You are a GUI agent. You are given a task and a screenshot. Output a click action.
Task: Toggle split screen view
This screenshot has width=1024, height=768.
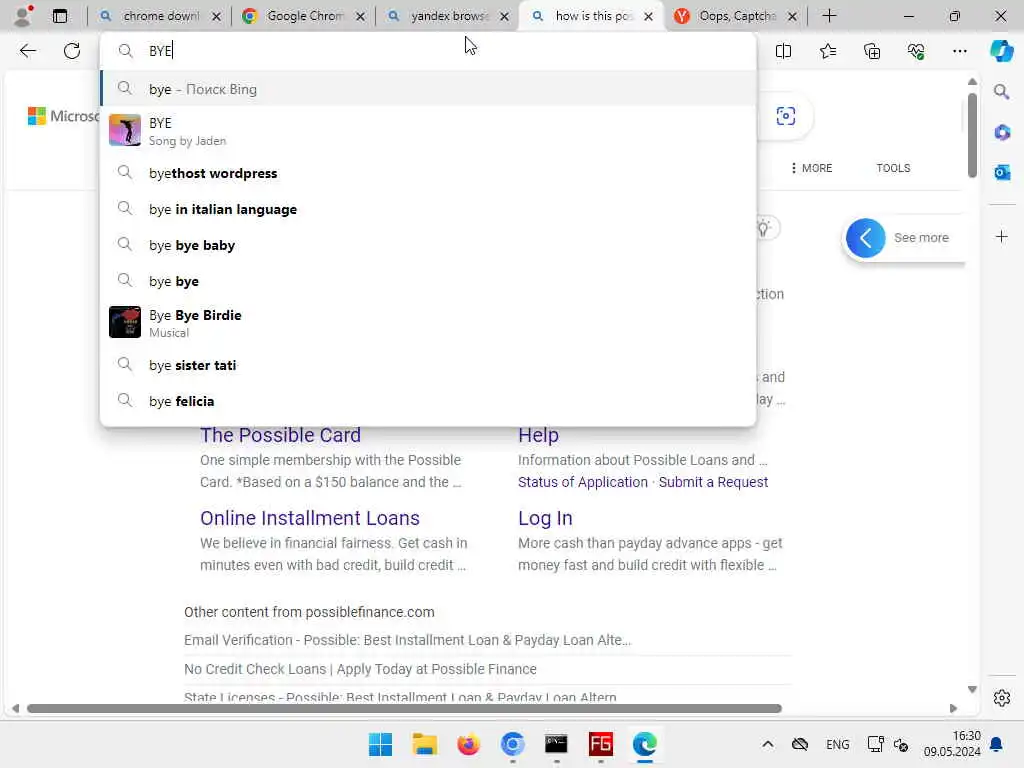click(783, 51)
